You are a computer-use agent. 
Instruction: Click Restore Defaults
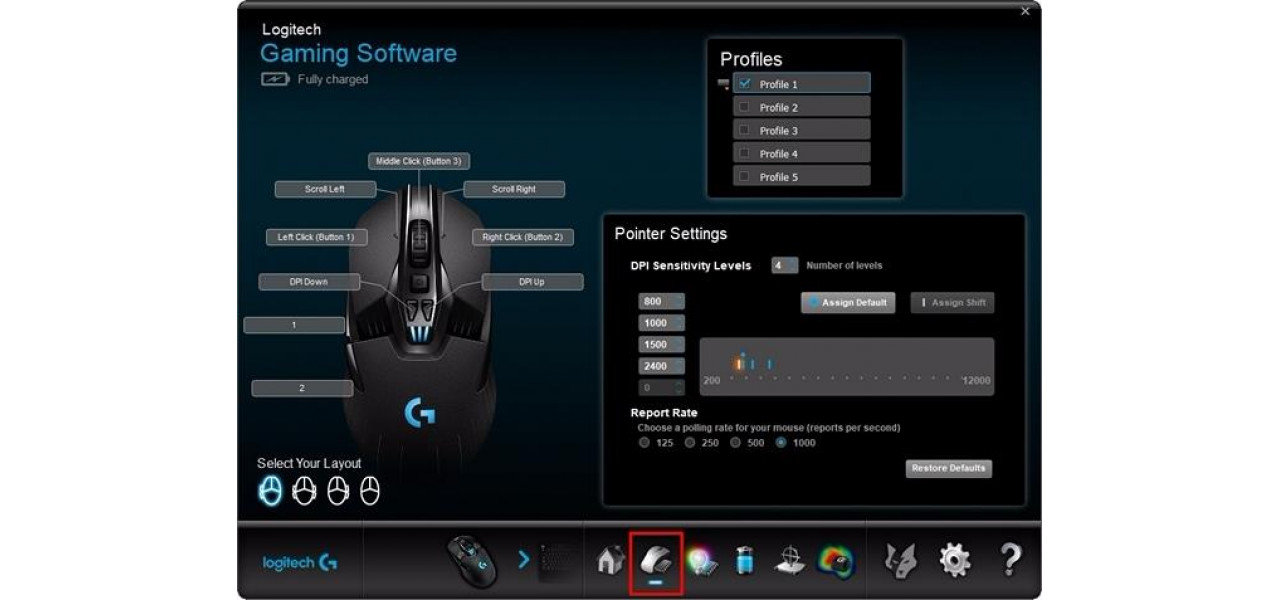click(x=949, y=468)
